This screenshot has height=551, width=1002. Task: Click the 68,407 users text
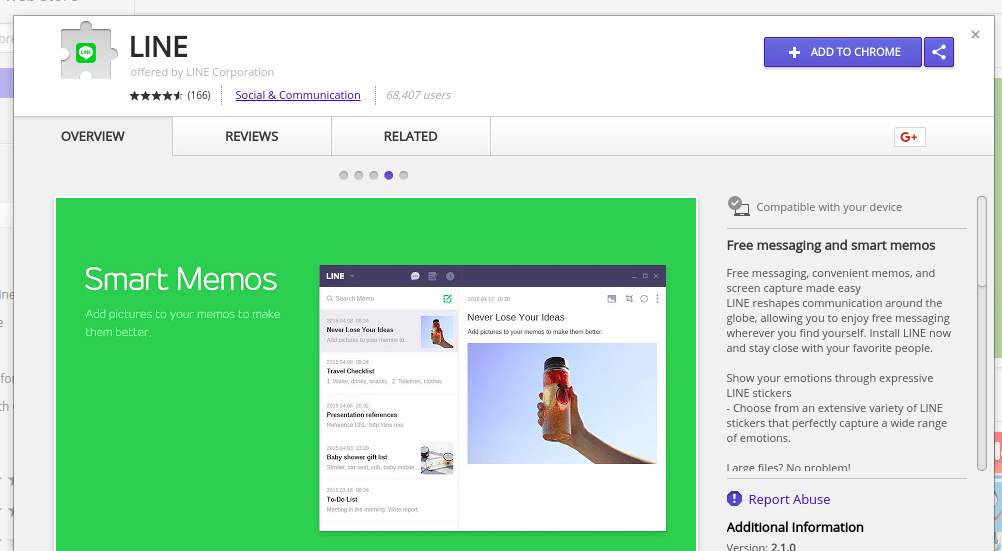pos(419,95)
